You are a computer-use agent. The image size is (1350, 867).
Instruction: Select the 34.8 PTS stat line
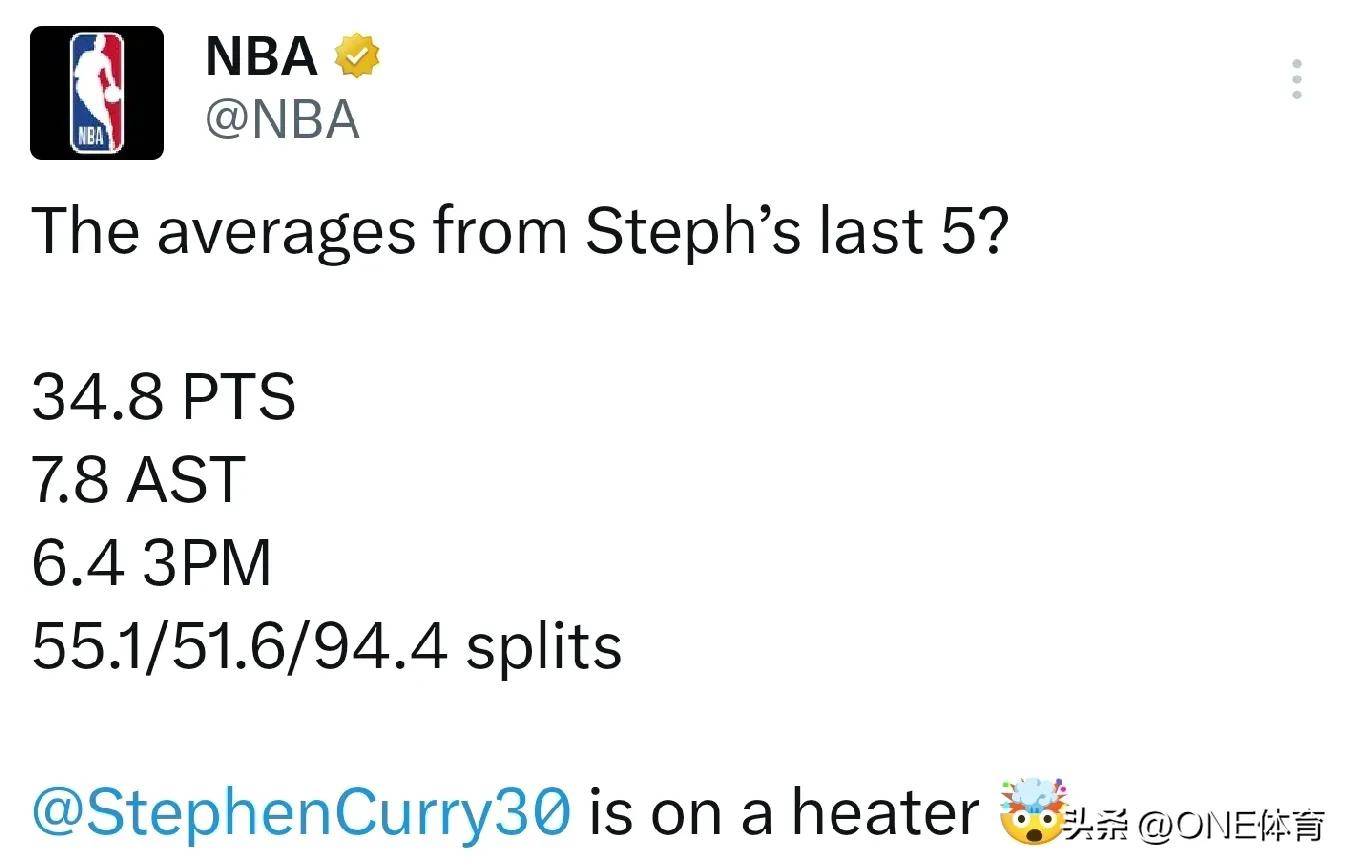point(164,397)
